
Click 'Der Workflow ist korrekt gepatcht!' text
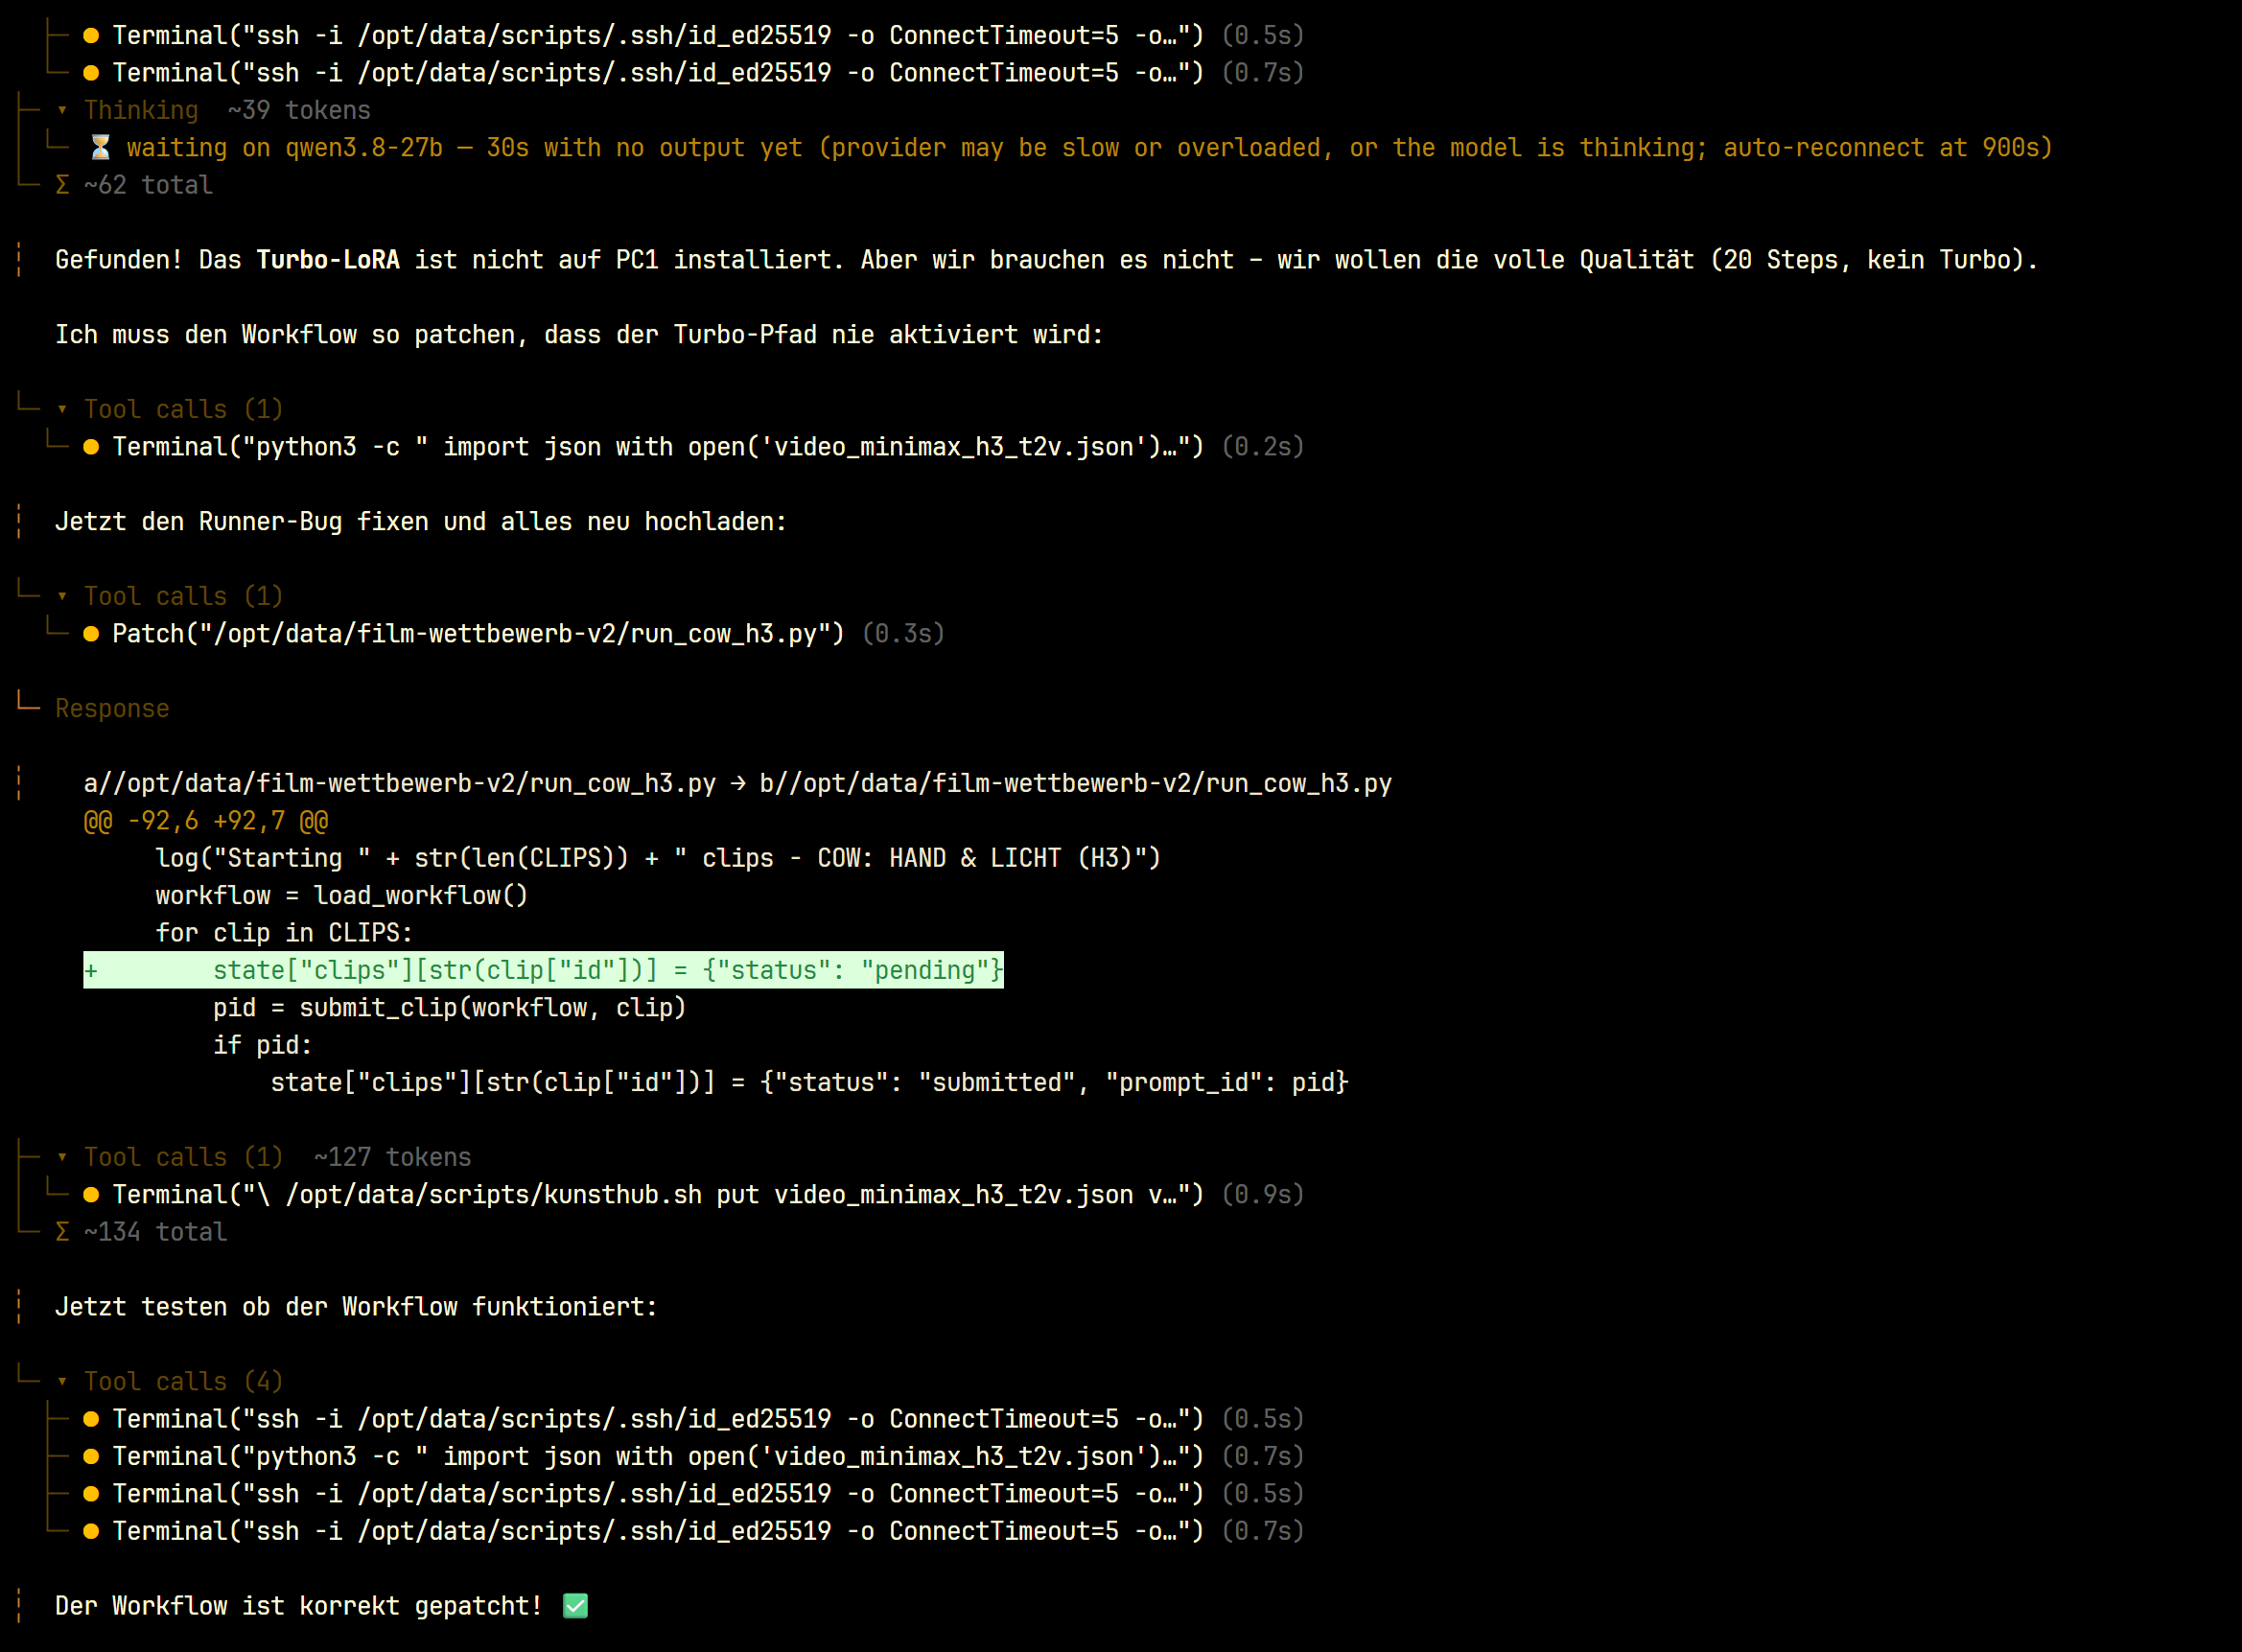[299, 1606]
